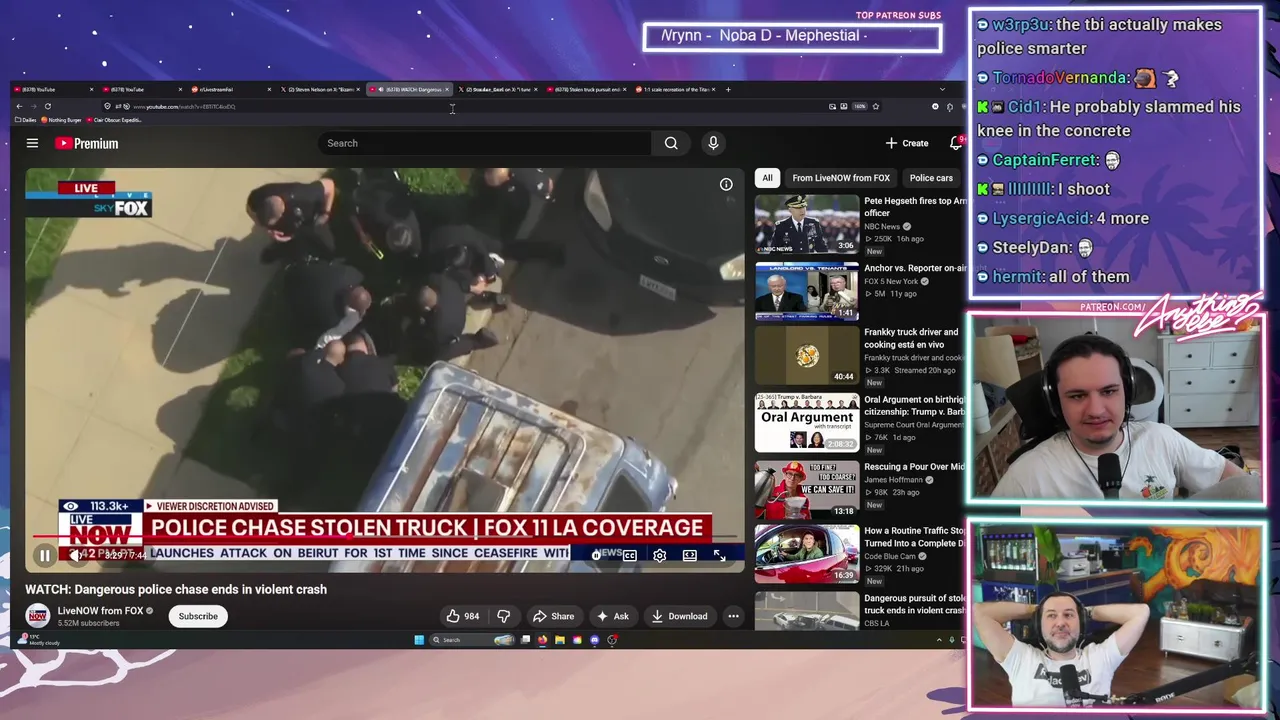Expand the browser tab list chevron

[x=941, y=89]
